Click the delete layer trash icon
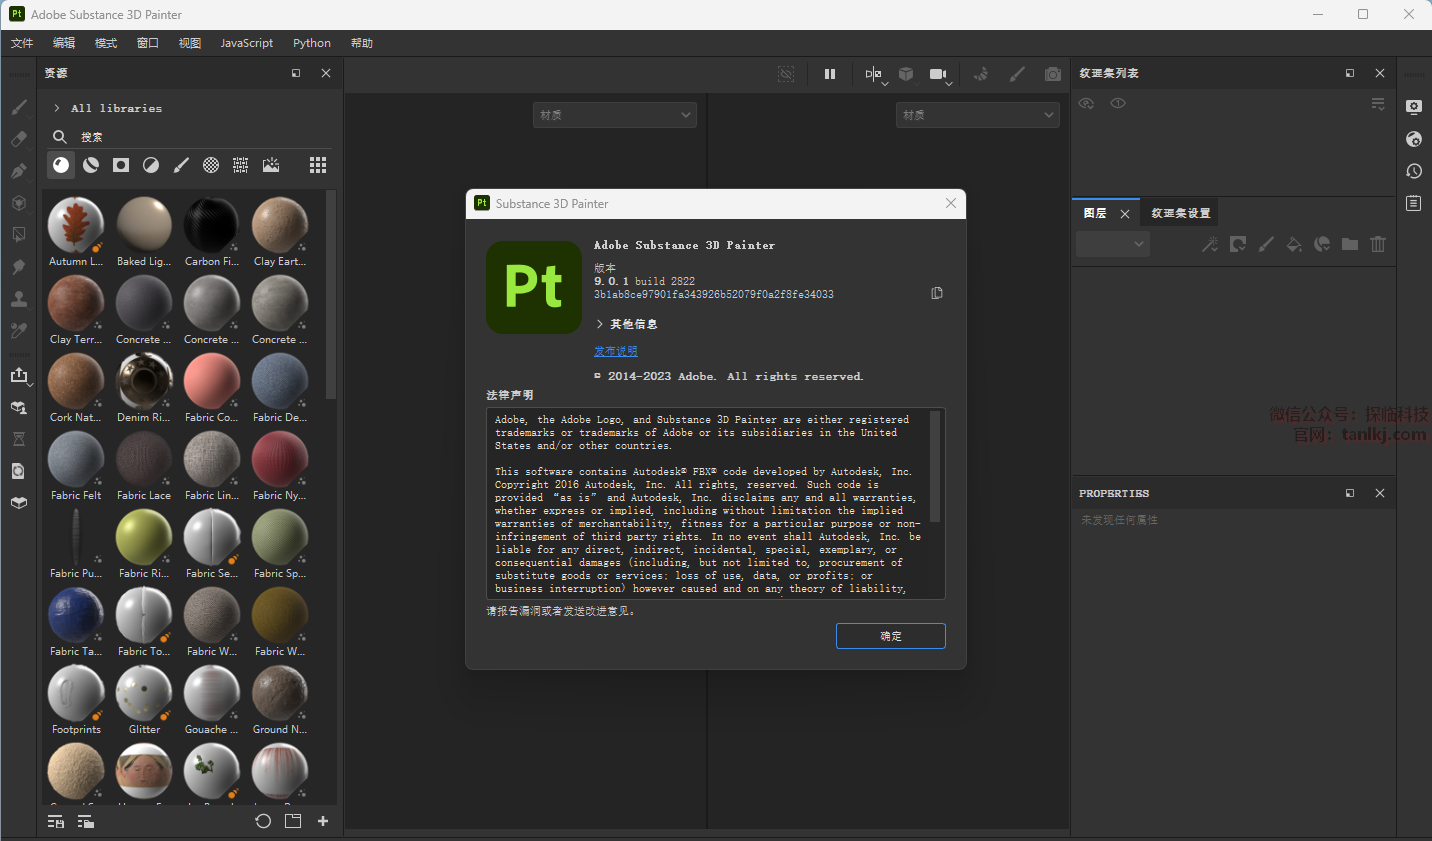1432x841 pixels. pos(1378,244)
